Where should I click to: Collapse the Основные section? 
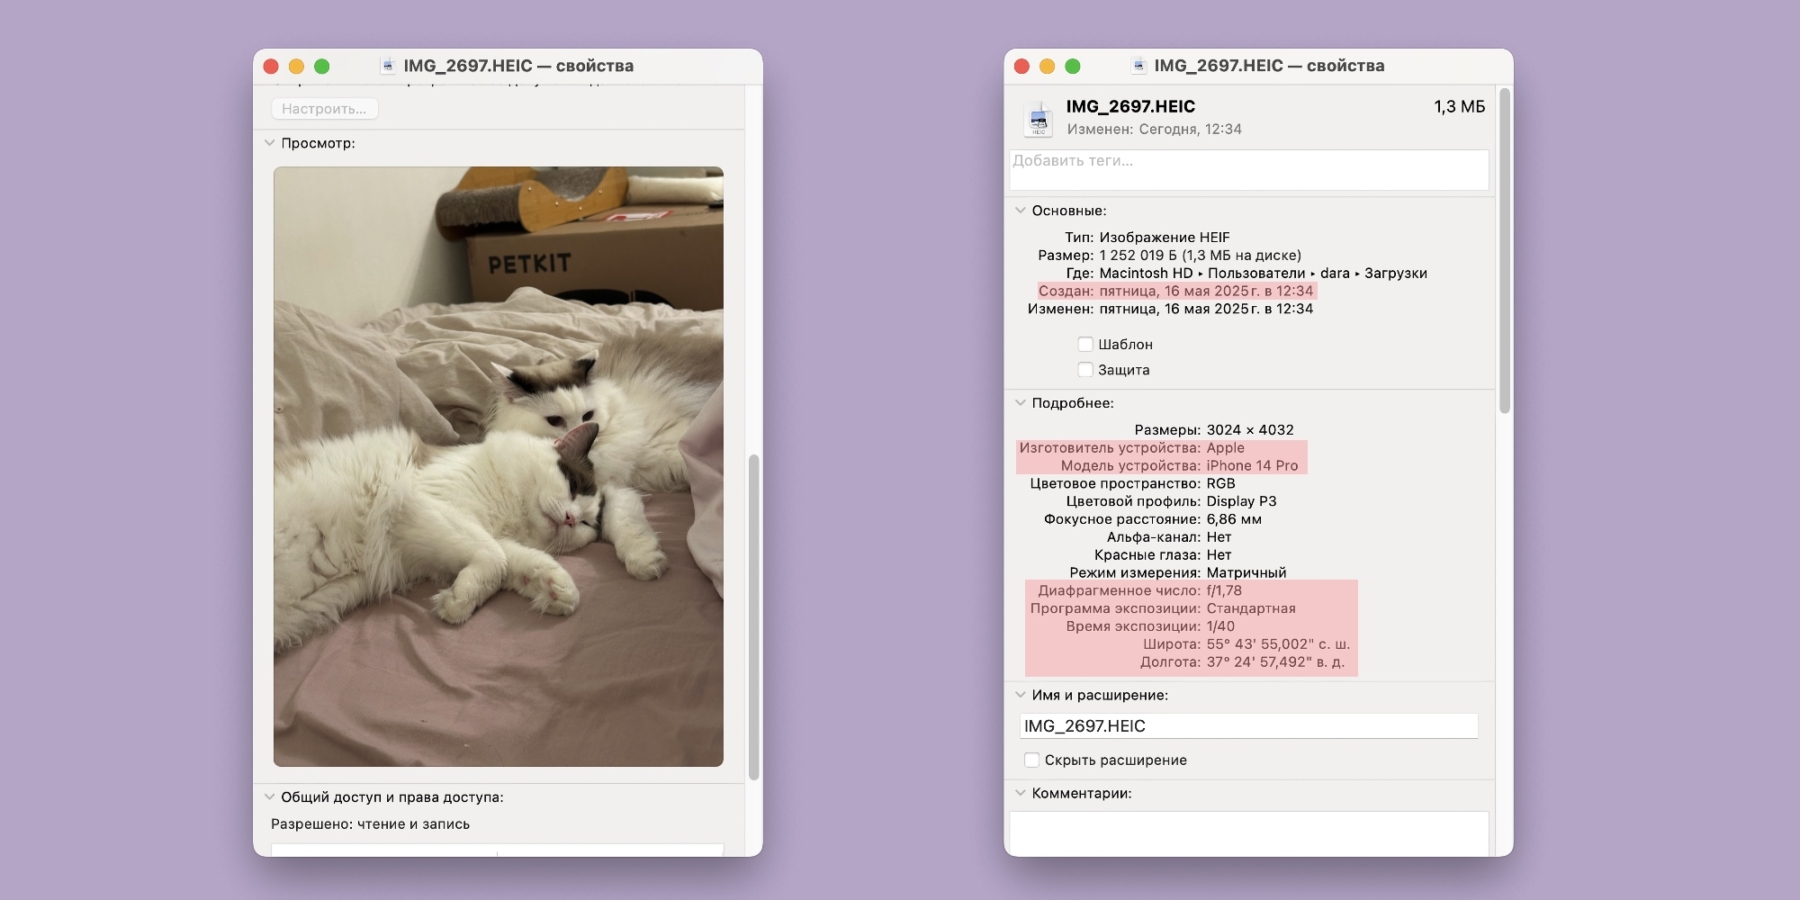1020,211
